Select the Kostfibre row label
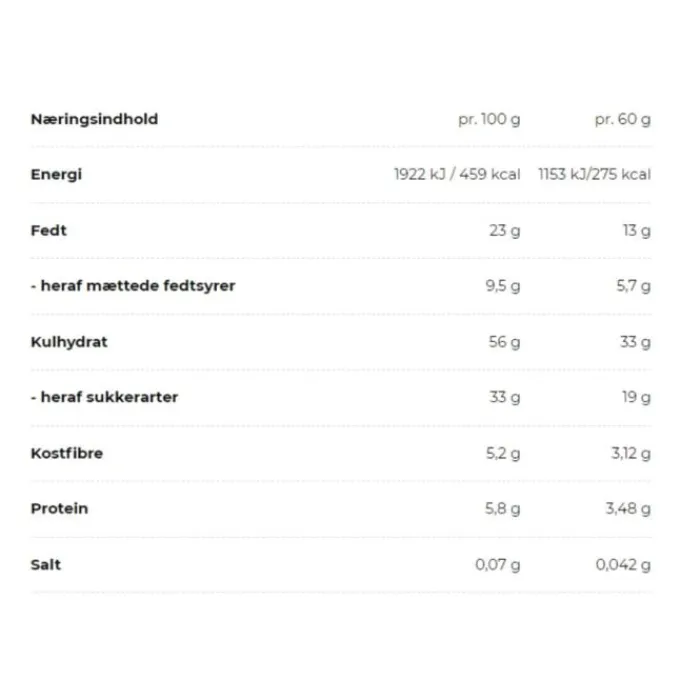Image resolution: width=700 pixels, height=700 pixels. (67, 453)
